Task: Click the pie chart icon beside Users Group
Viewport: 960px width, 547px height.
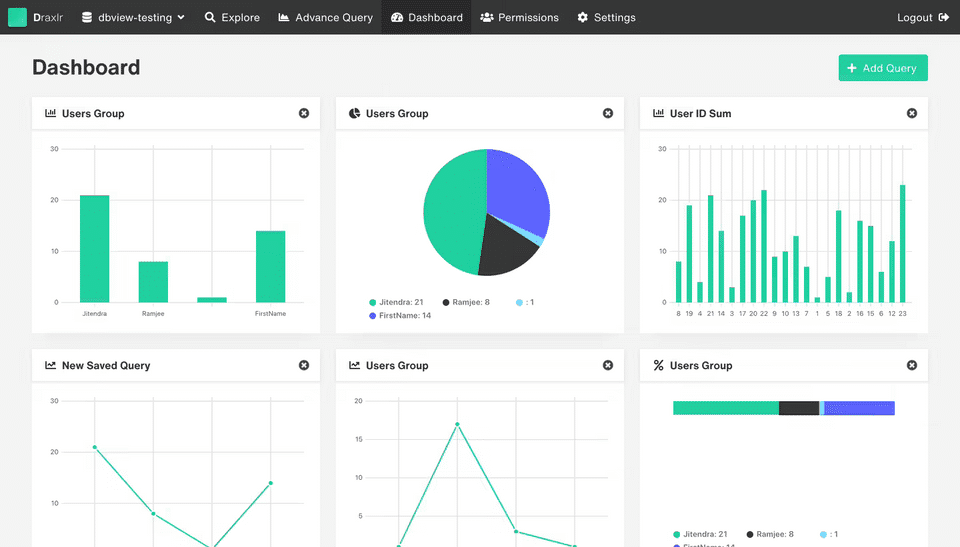Action: point(354,113)
